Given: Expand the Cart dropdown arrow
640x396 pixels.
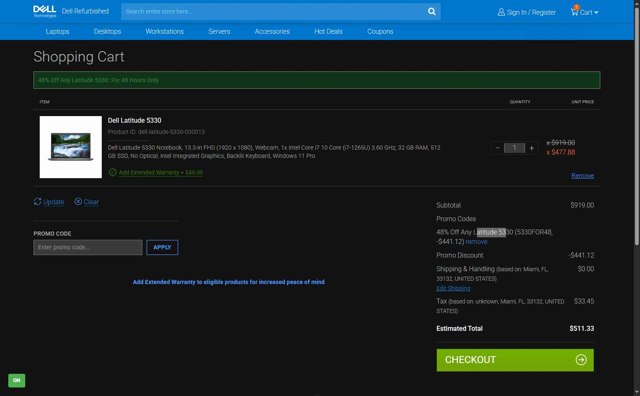Looking at the screenshot, I should pos(596,13).
